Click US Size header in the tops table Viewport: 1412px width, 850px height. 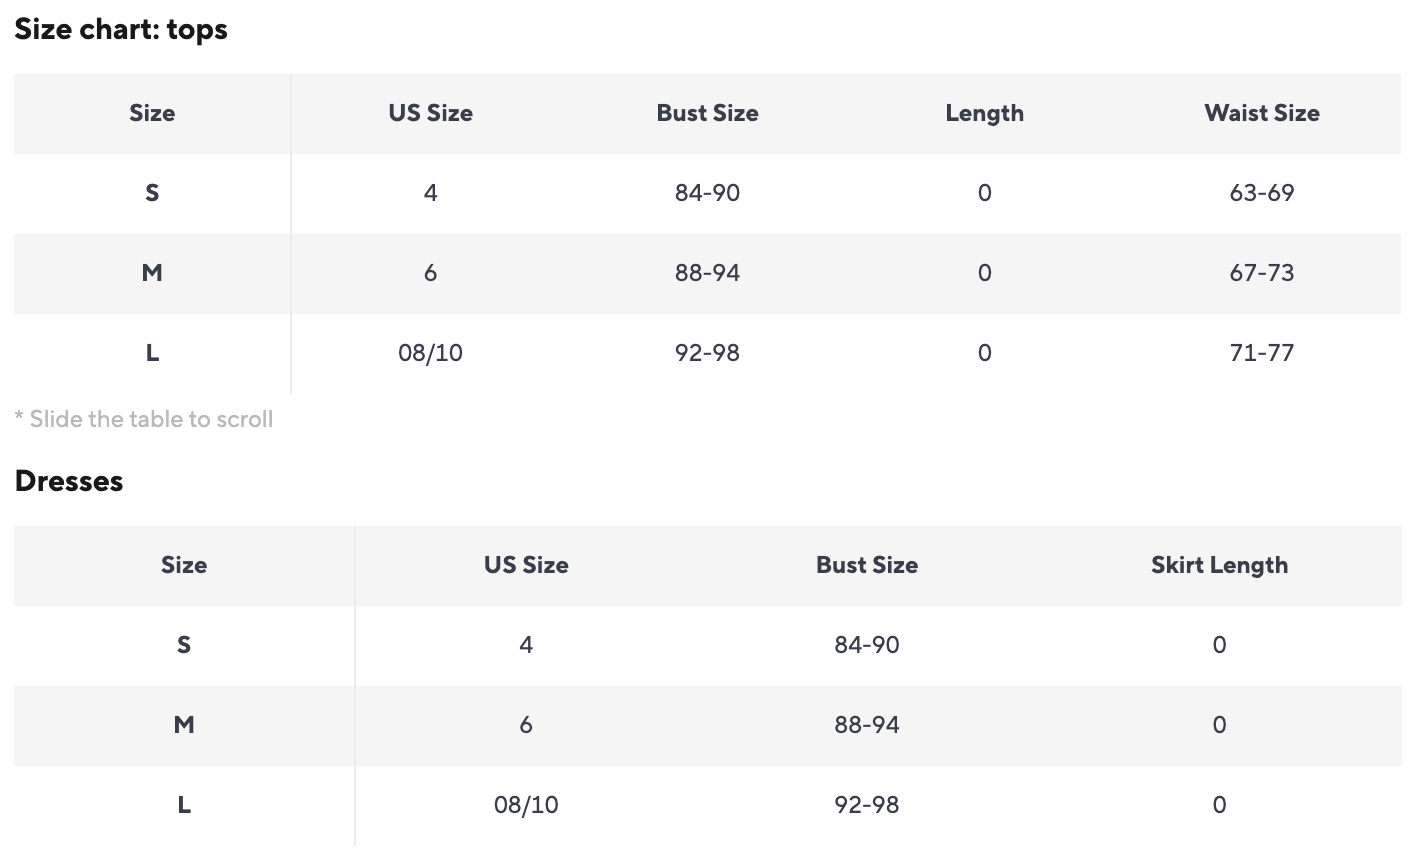click(430, 113)
